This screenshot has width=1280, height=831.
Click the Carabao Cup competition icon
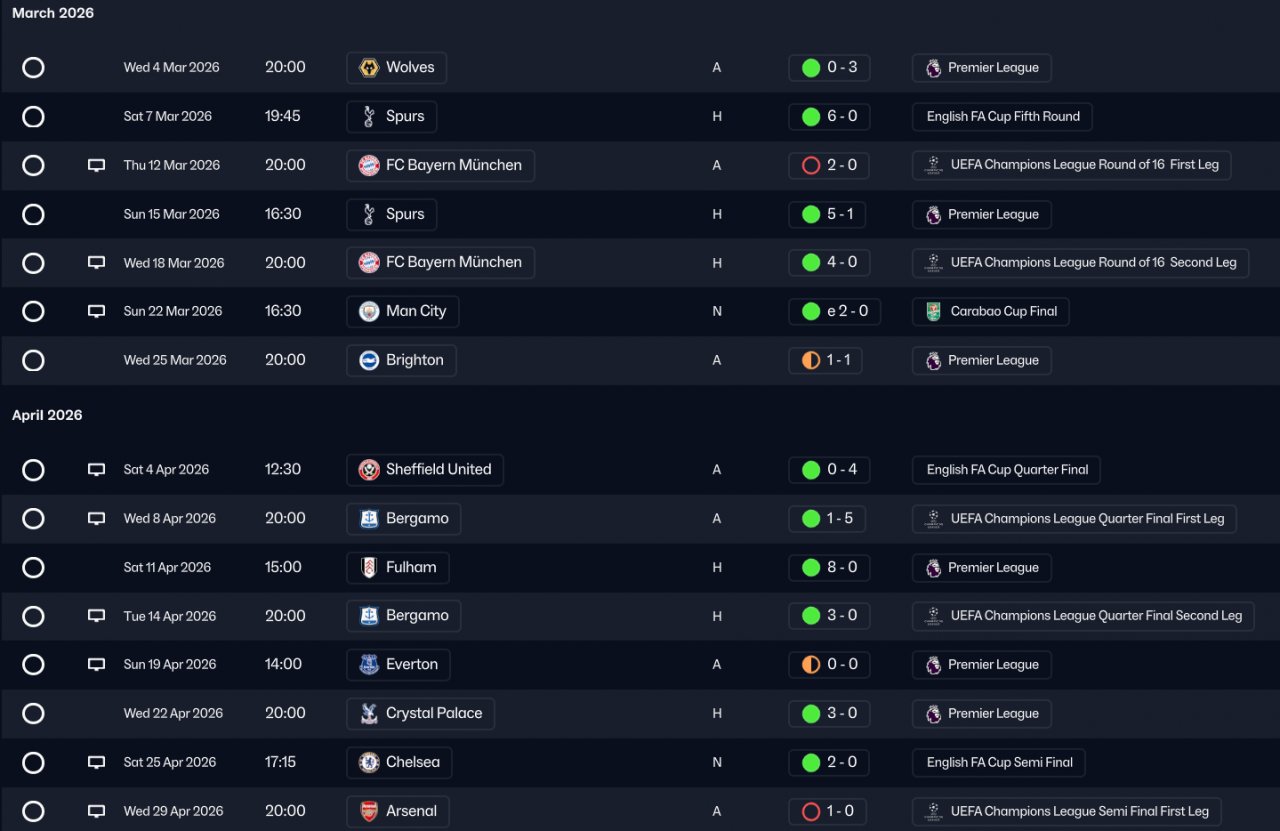click(933, 311)
